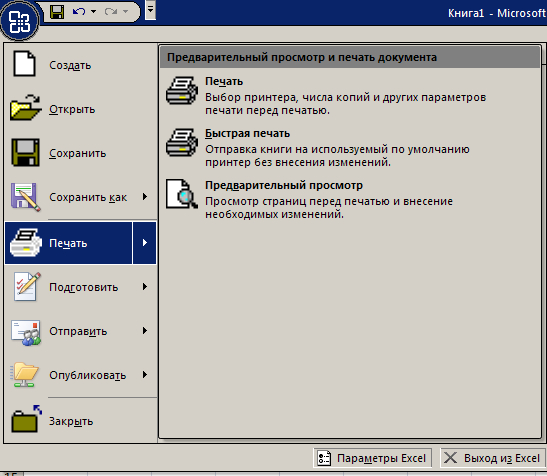
Task: Click the Undo arrow icon
Action: click(x=79, y=12)
